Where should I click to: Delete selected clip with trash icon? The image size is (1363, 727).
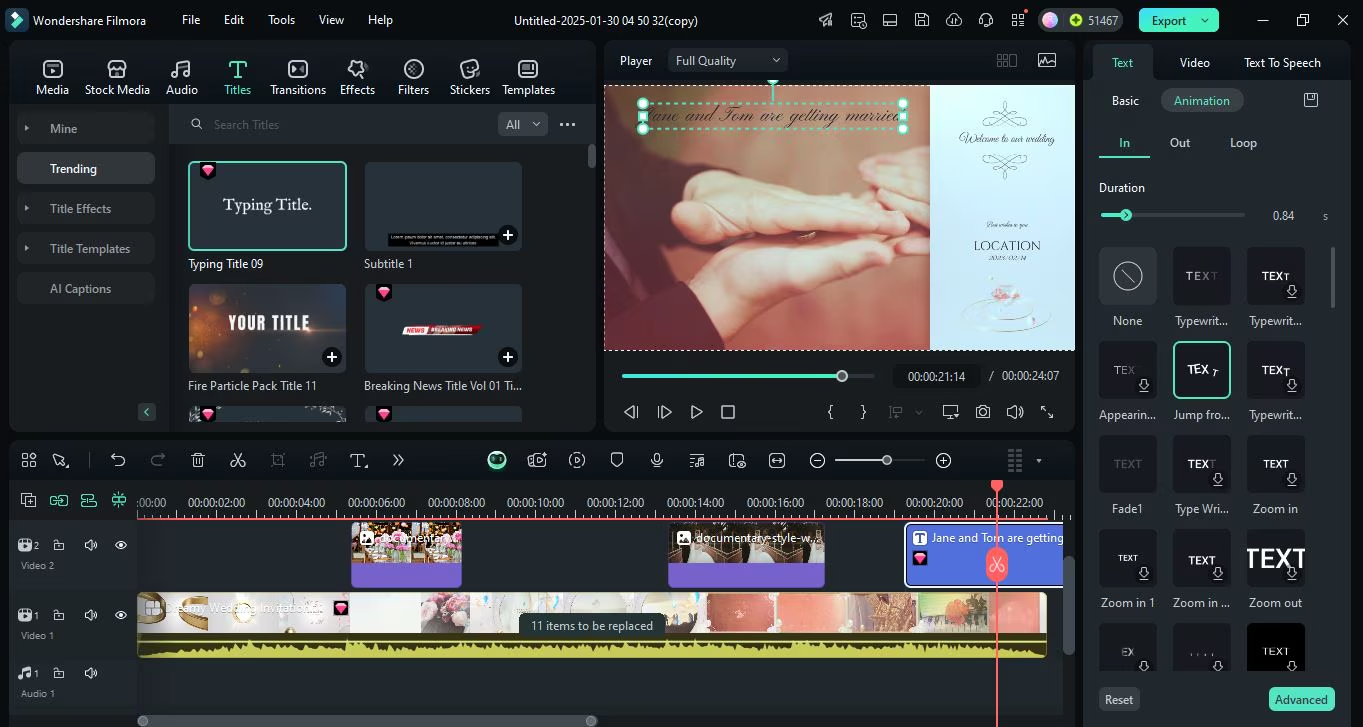click(198, 460)
